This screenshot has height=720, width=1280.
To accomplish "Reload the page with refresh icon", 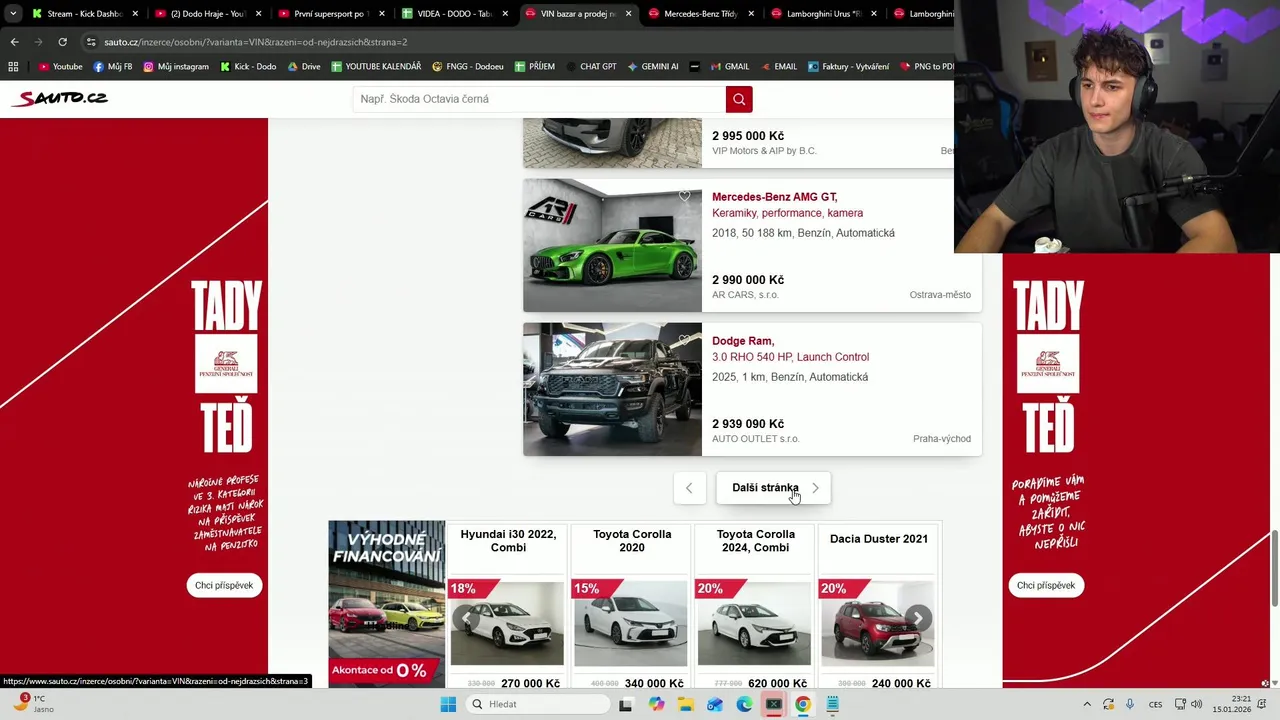I will 62,42.
